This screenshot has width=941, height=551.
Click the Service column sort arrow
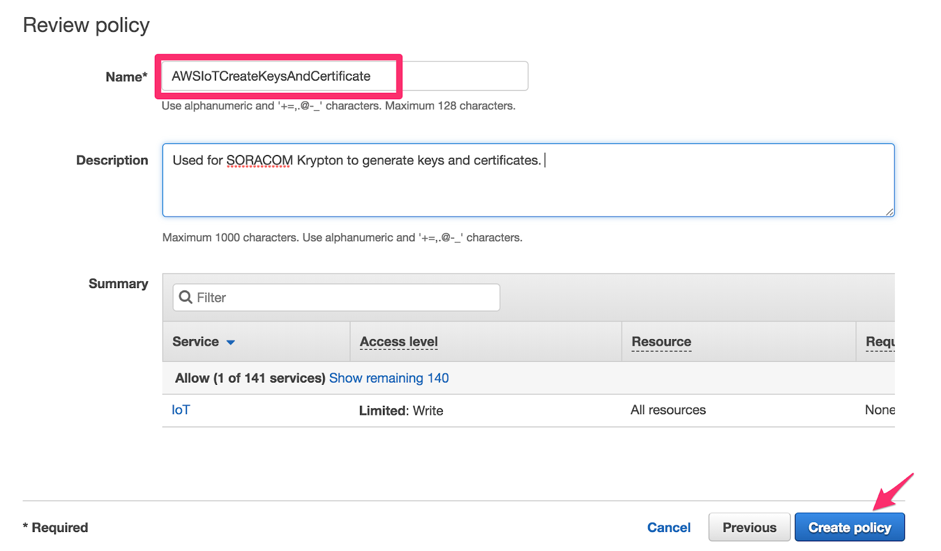[x=231, y=342]
